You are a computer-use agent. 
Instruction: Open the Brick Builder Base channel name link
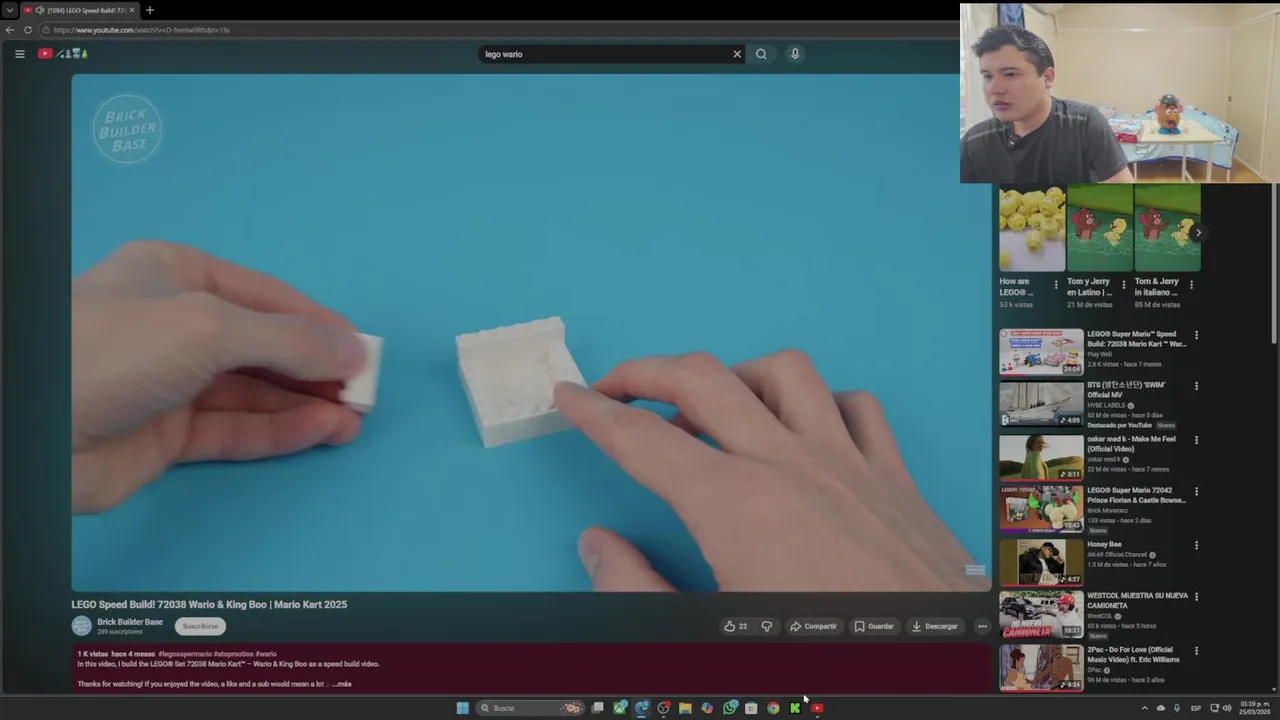click(130, 622)
